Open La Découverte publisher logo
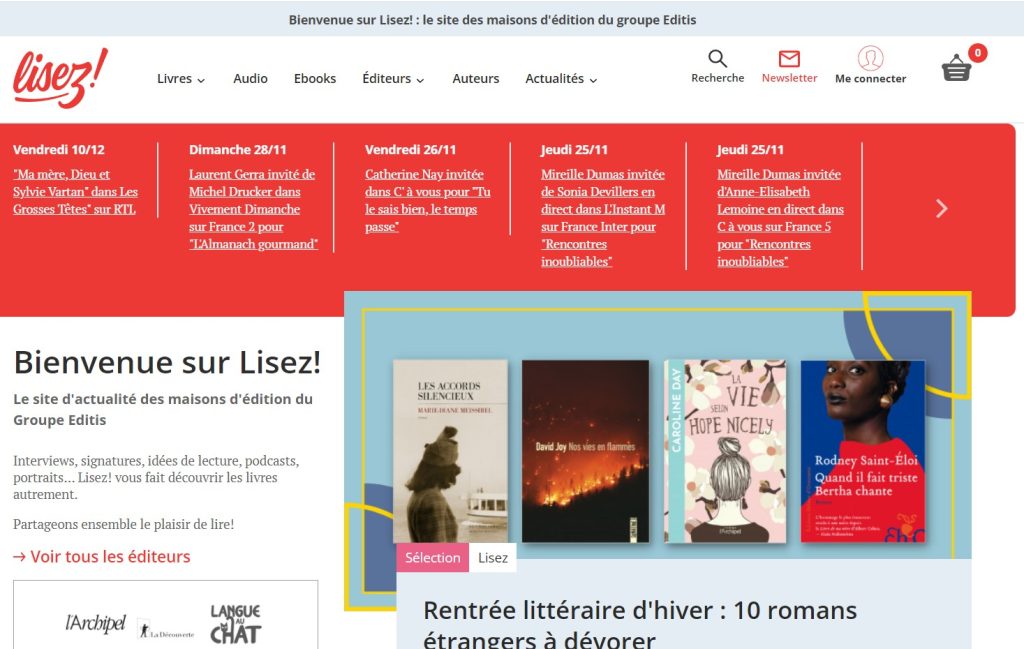1024x649 pixels. pyautogui.click(x=166, y=629)
